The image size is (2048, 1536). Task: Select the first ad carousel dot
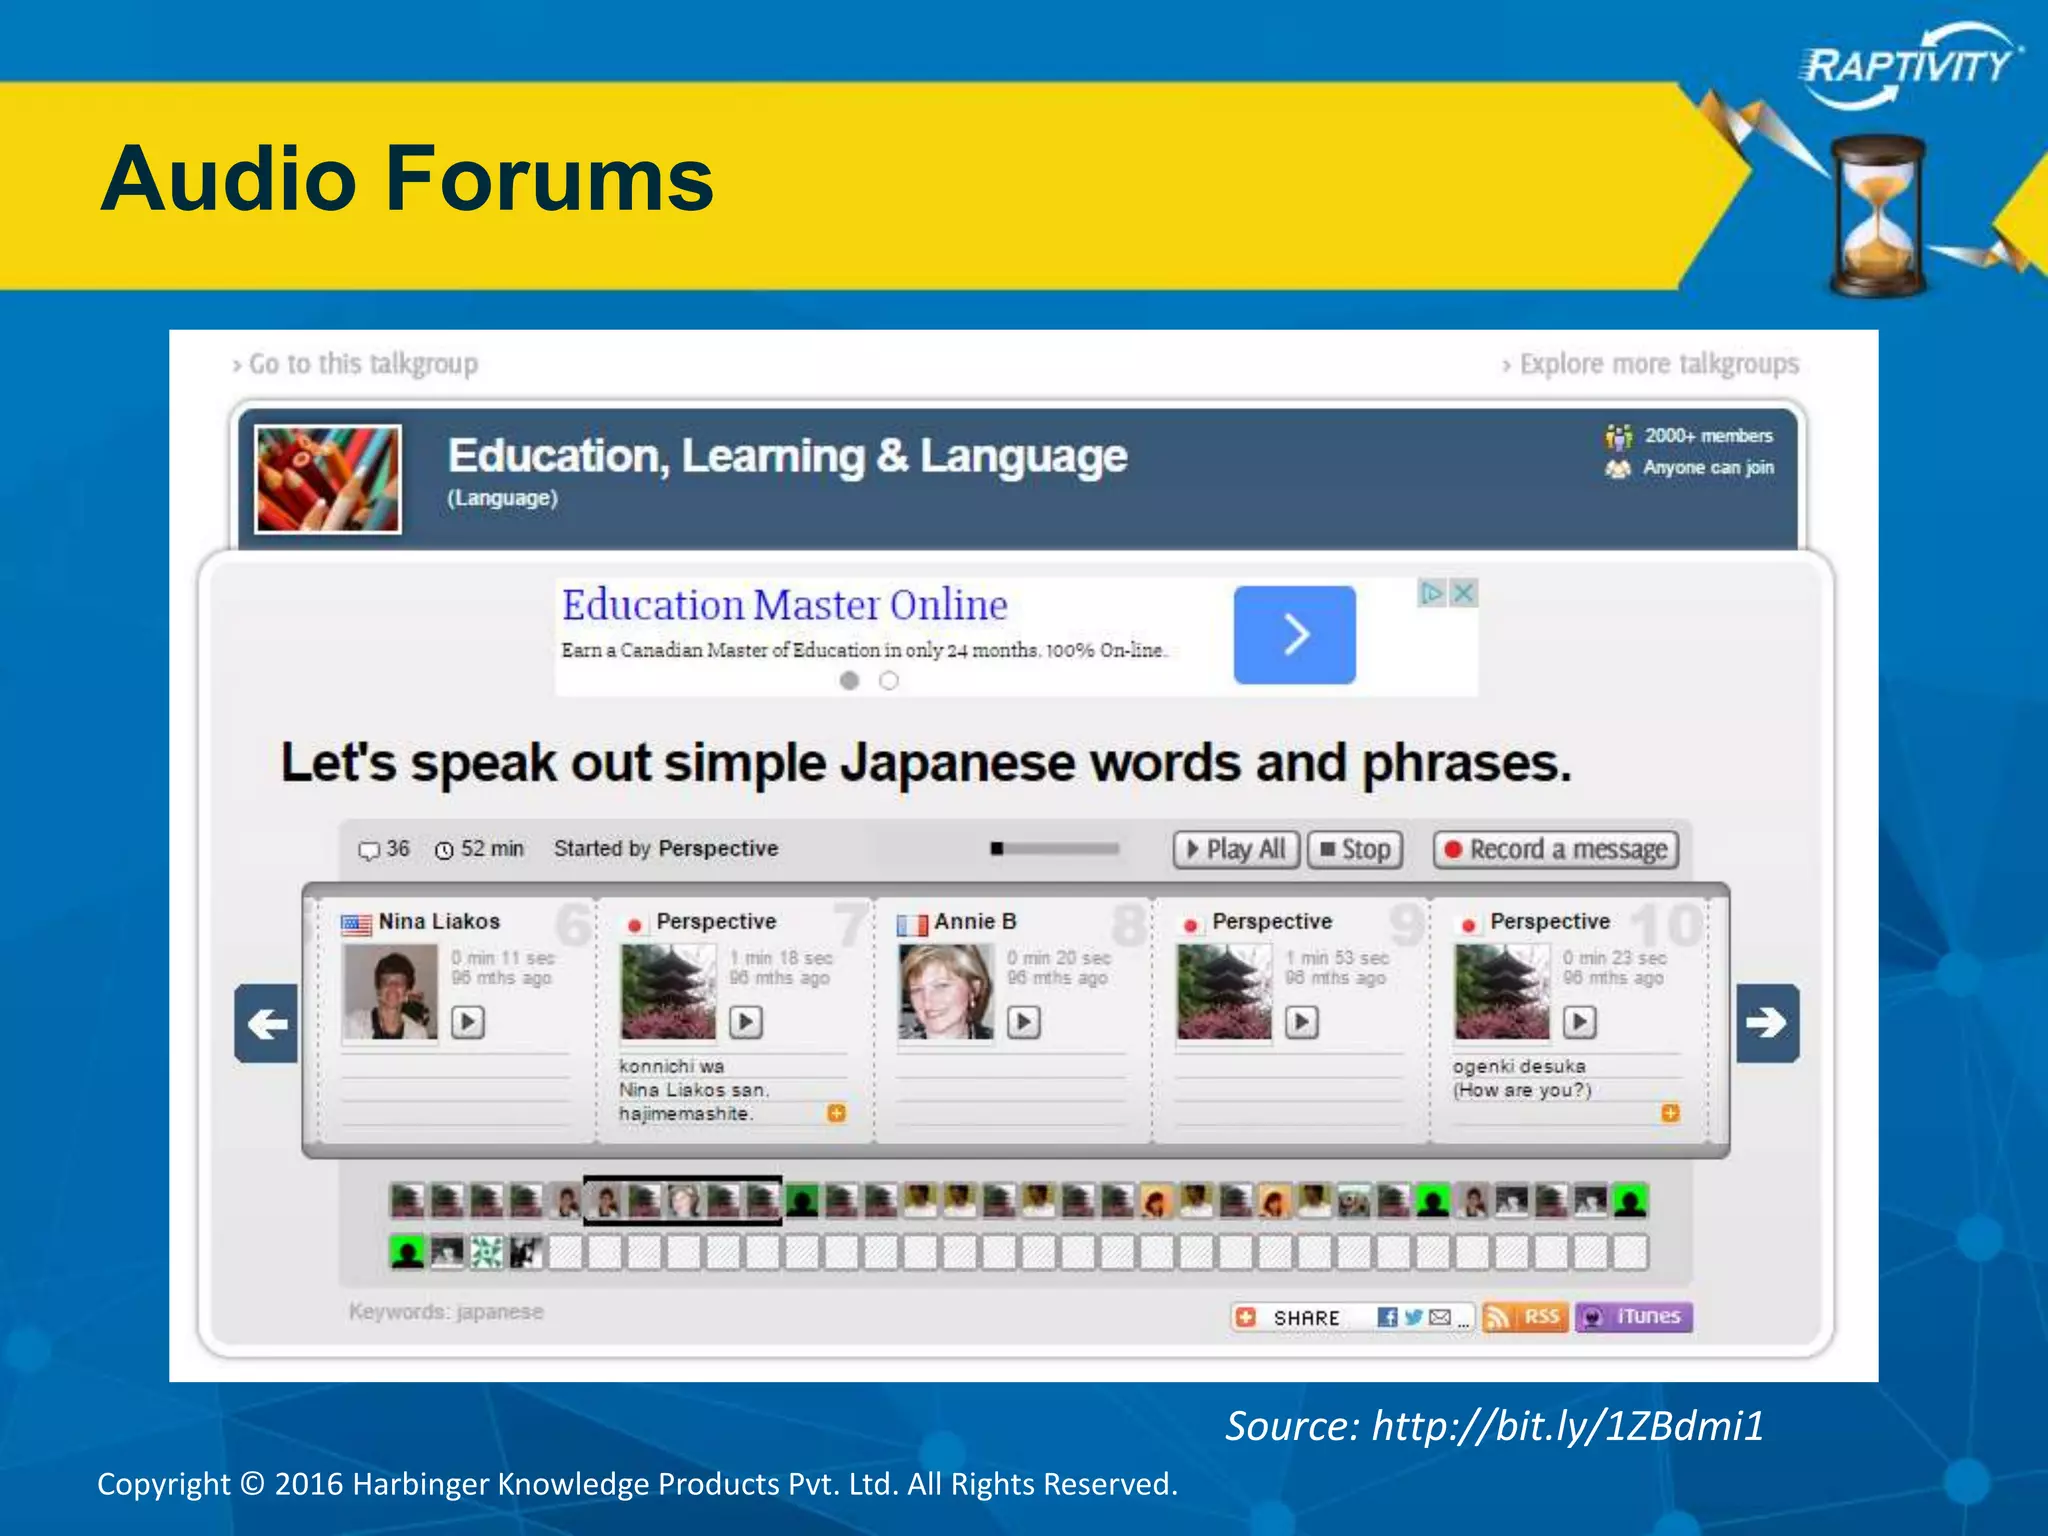point(850,680)
